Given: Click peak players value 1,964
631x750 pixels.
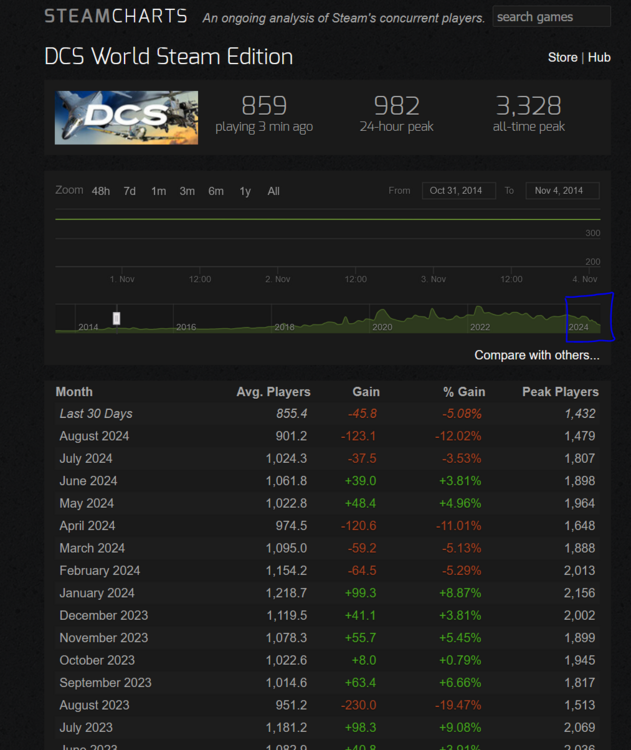Looking at the screenshot, I should point(579,504).
